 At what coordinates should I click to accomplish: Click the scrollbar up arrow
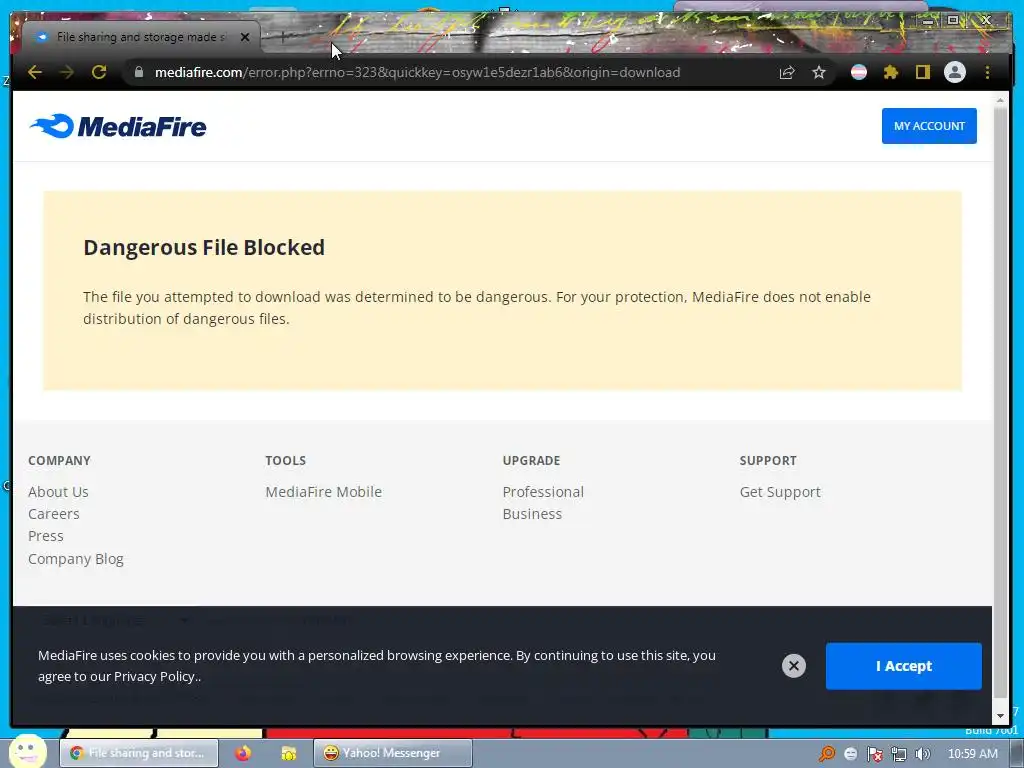click(1000, 101)
